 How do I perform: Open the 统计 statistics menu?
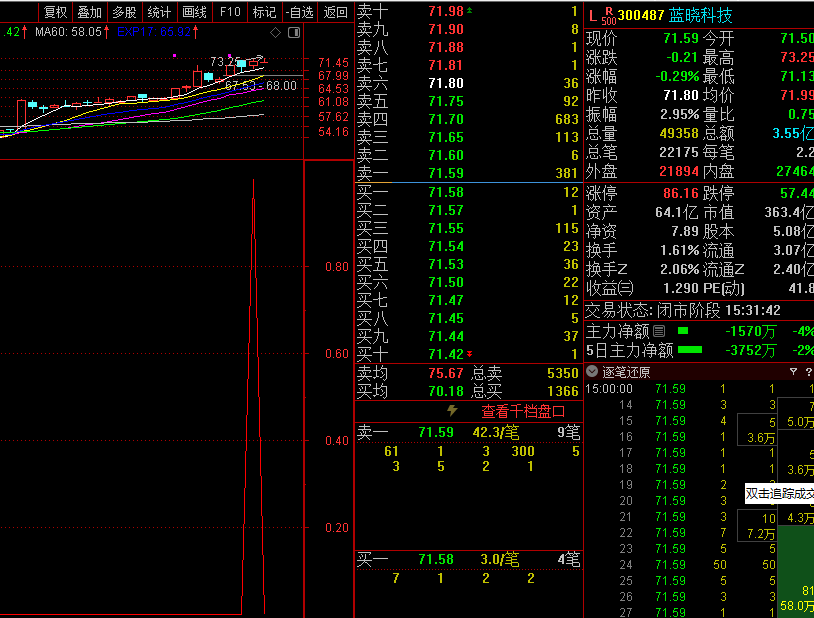click(159, 12)
